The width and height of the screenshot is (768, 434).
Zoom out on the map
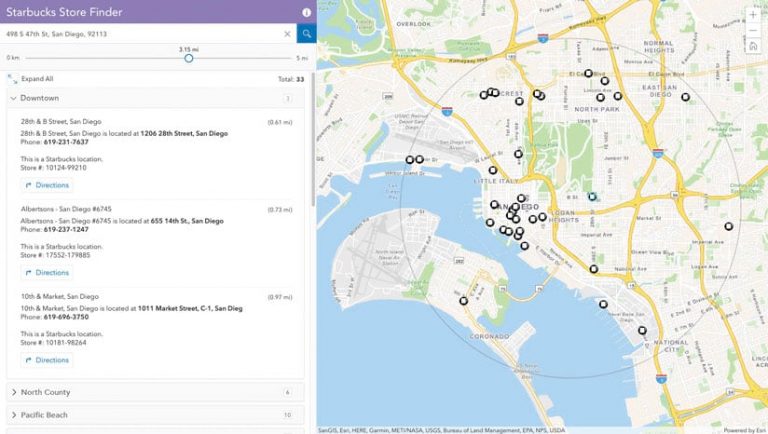[753, 30]
